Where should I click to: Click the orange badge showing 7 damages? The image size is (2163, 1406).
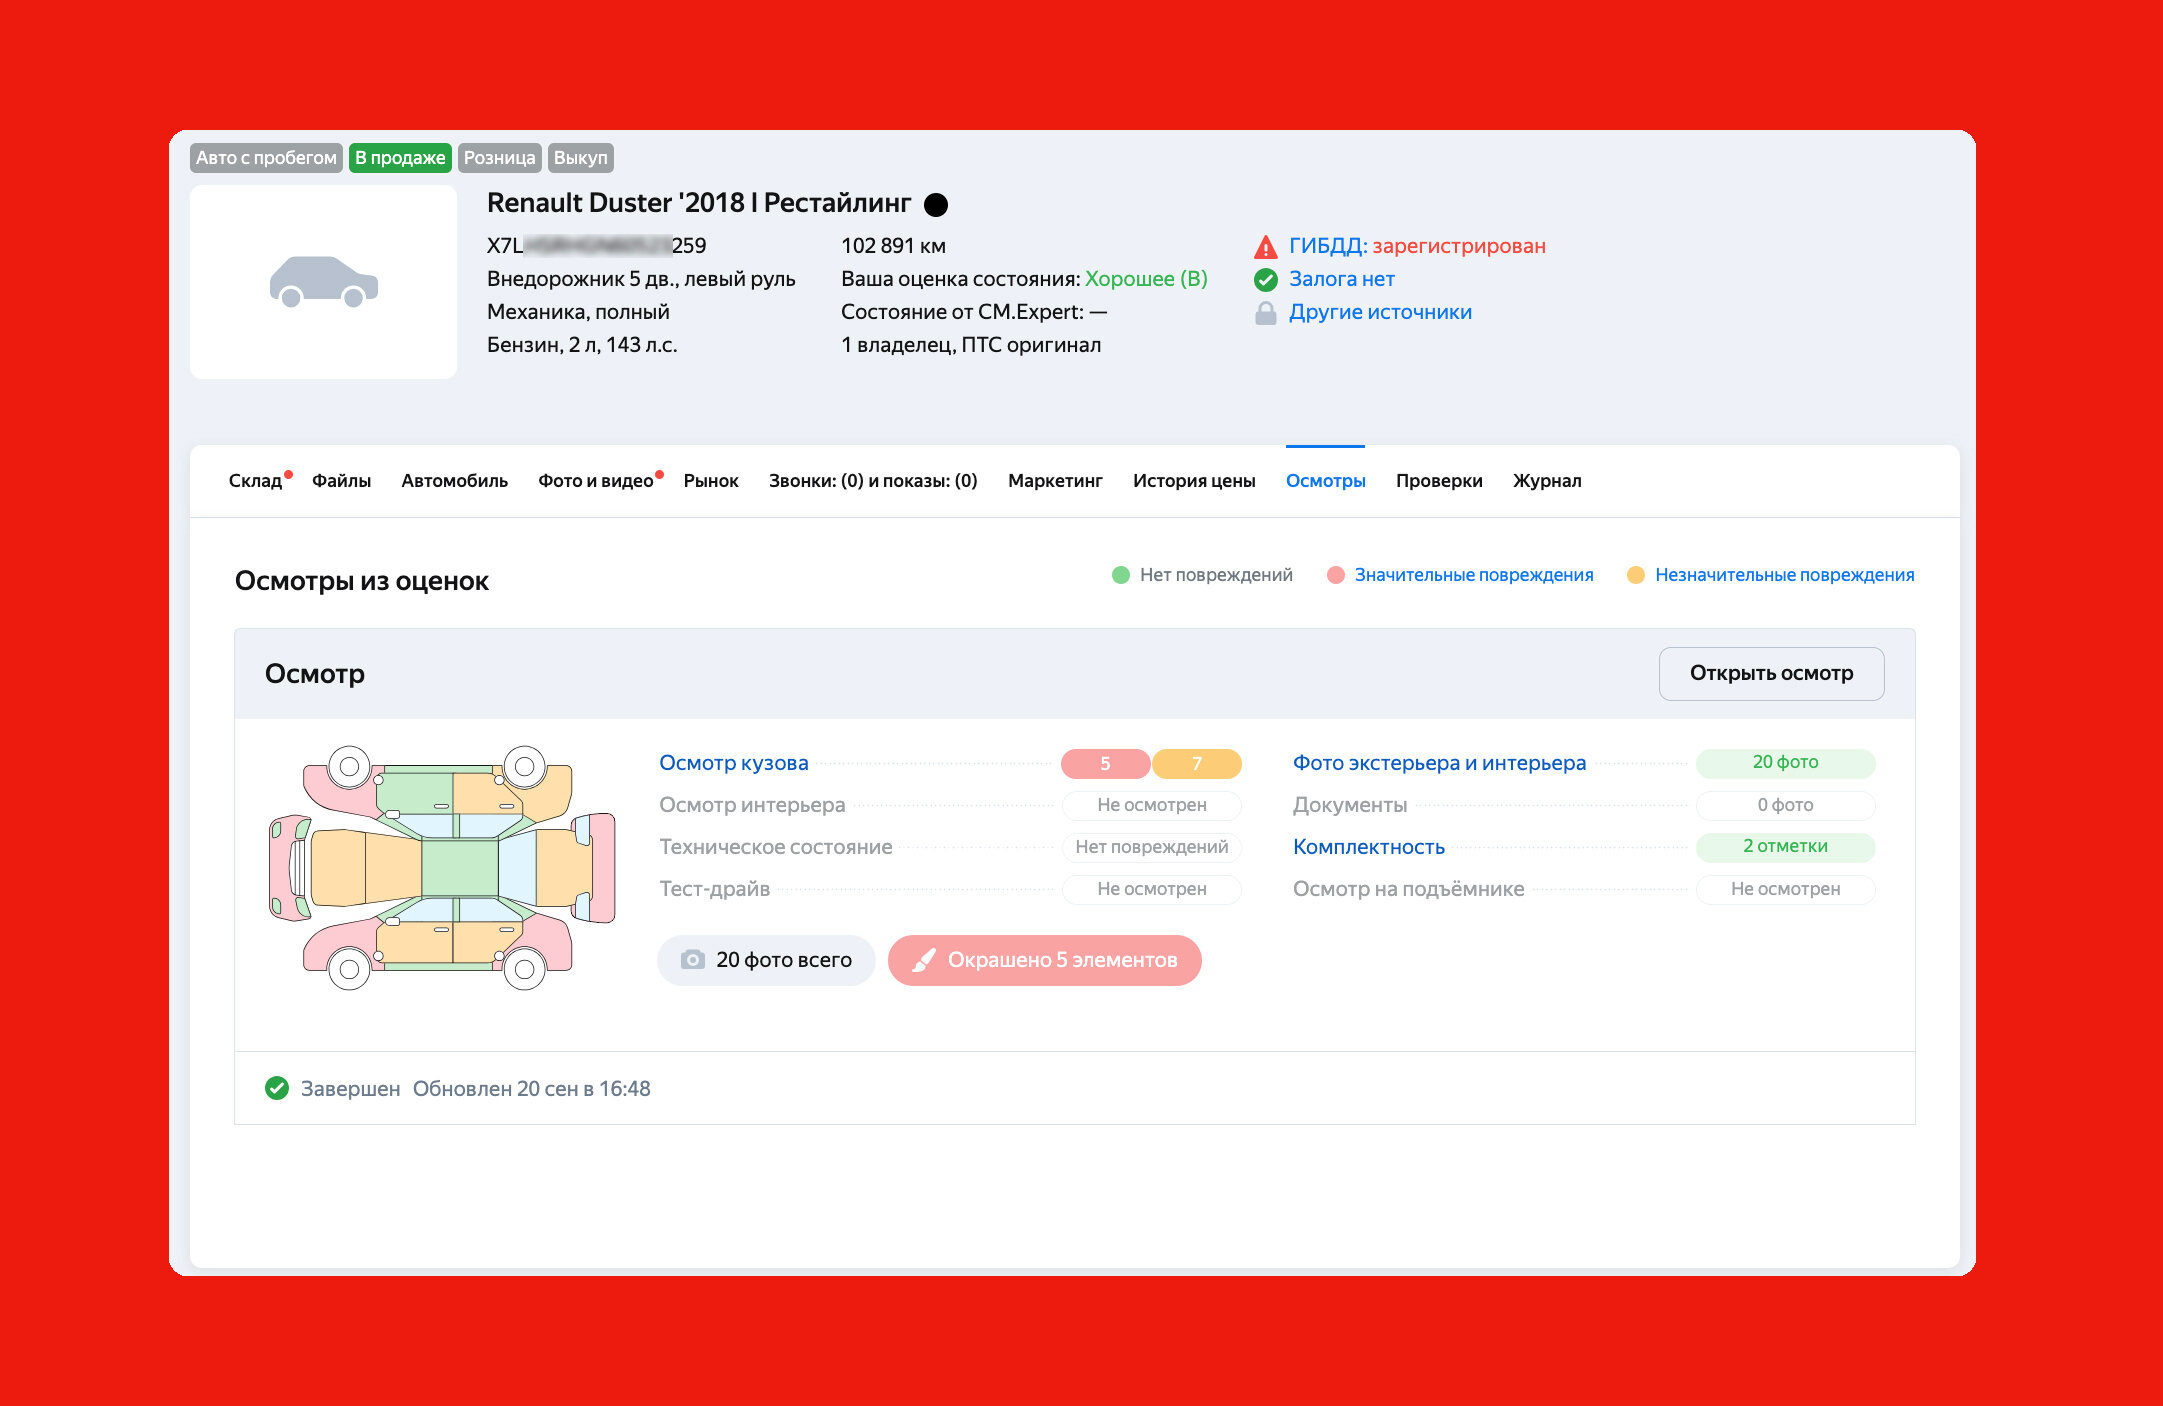click(1196, 764)
